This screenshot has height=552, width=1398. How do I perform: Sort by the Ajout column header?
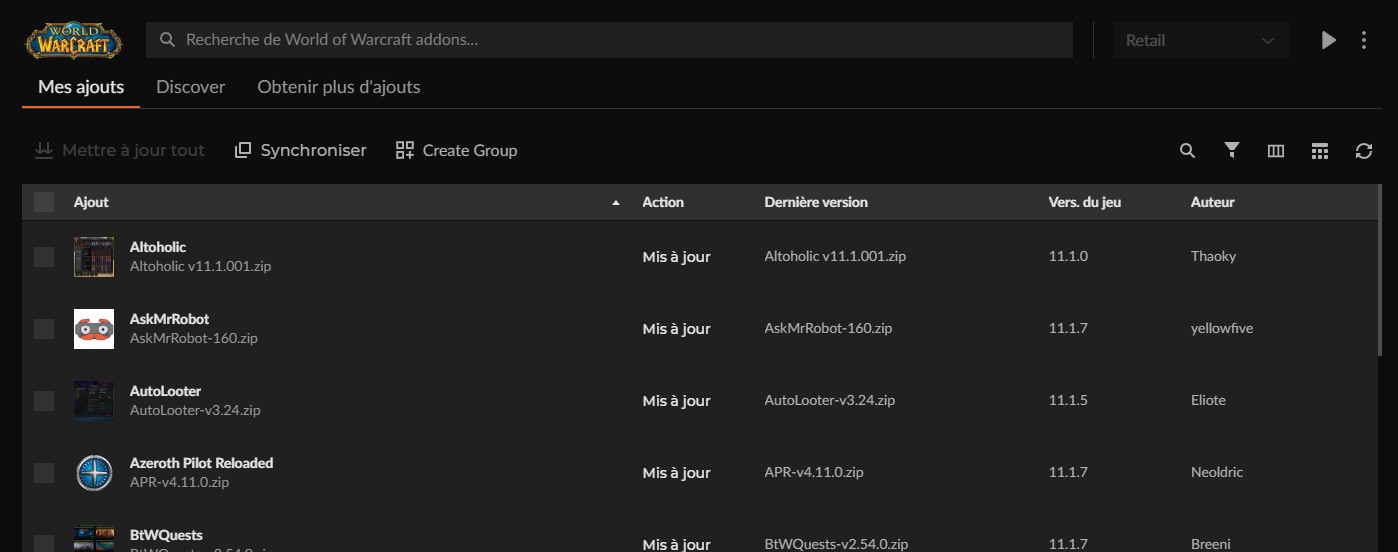[x=91, y=202]
